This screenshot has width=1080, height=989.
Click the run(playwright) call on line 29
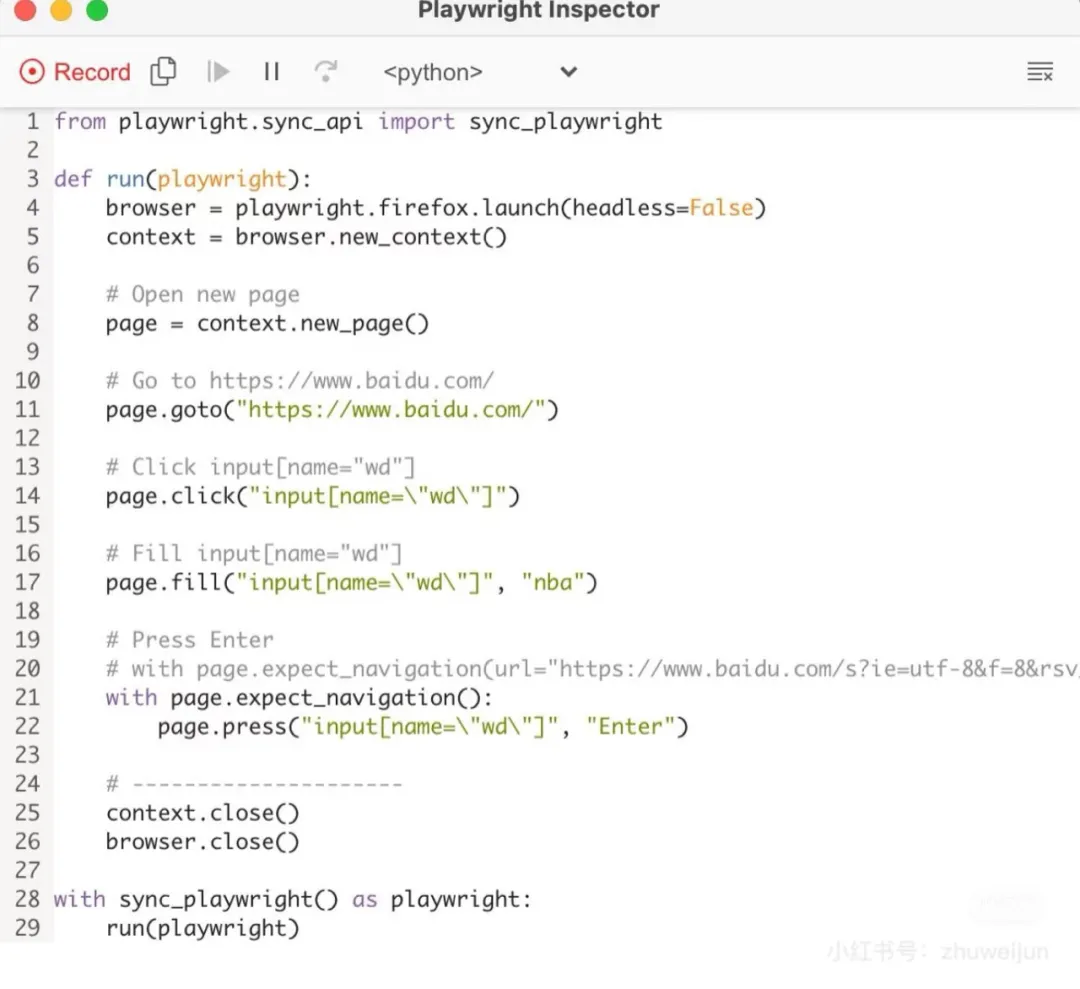tap(202, 928)
